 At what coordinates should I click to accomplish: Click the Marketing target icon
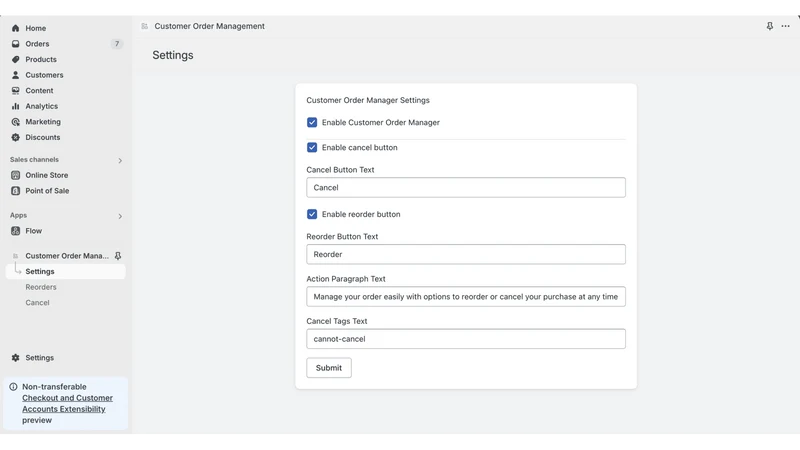coord(15,122)
